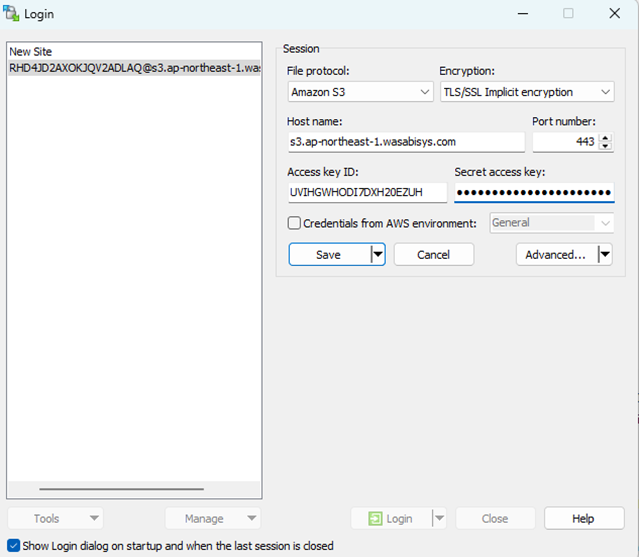Open the General AWS profile dropdown
The width and height of the screenshot is (639, 557).
pos(551,223)
